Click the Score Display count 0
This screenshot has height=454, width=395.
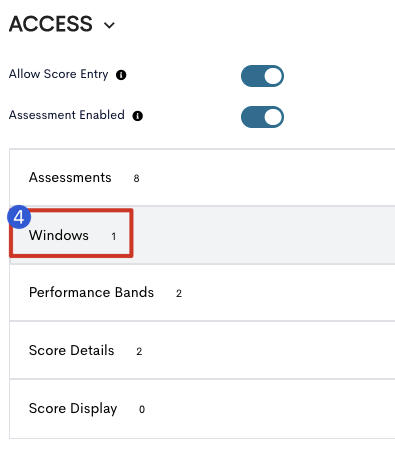tap(142, 409)
